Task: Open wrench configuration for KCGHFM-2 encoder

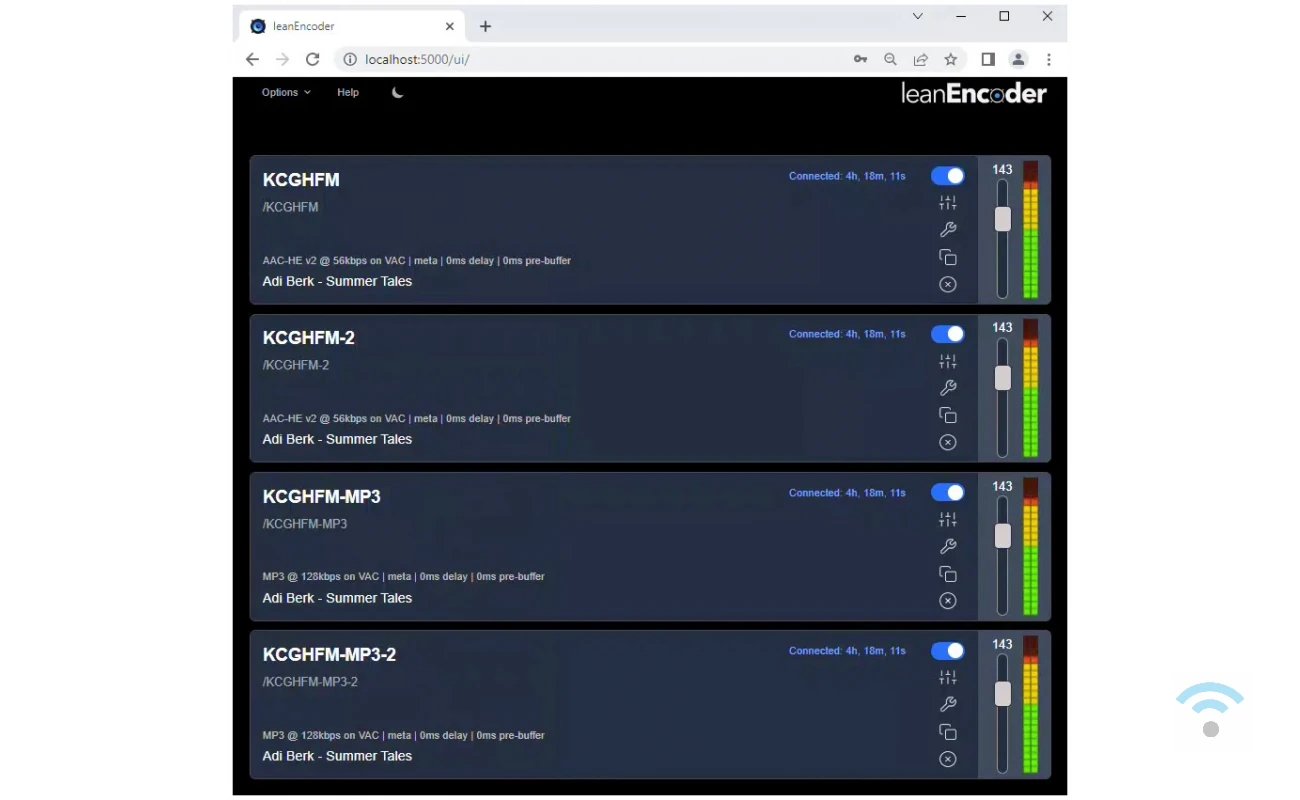Action: tap(947, 388)
